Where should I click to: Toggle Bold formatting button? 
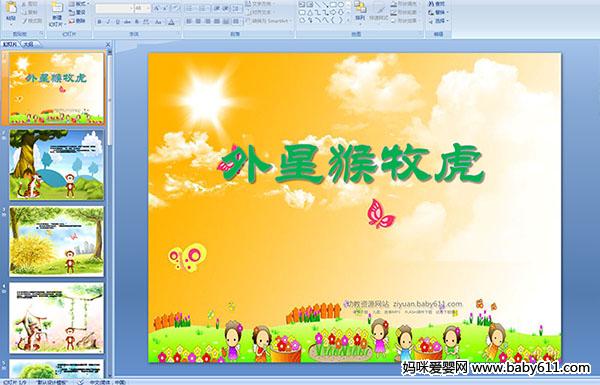pyautogui.click(x=99, y=22)
